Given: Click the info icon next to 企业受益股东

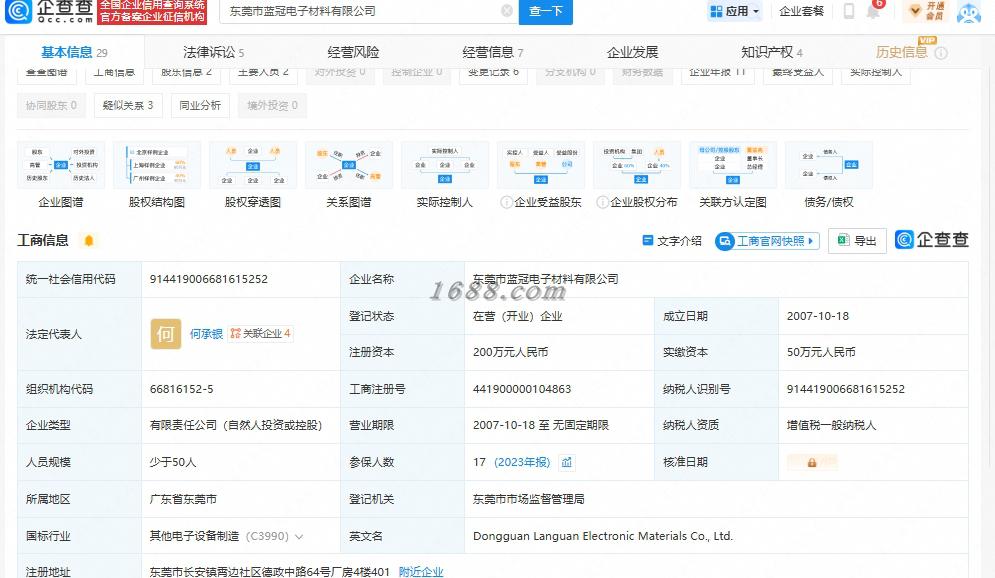Looking at the screenshot, I should [x=506, y=202].
